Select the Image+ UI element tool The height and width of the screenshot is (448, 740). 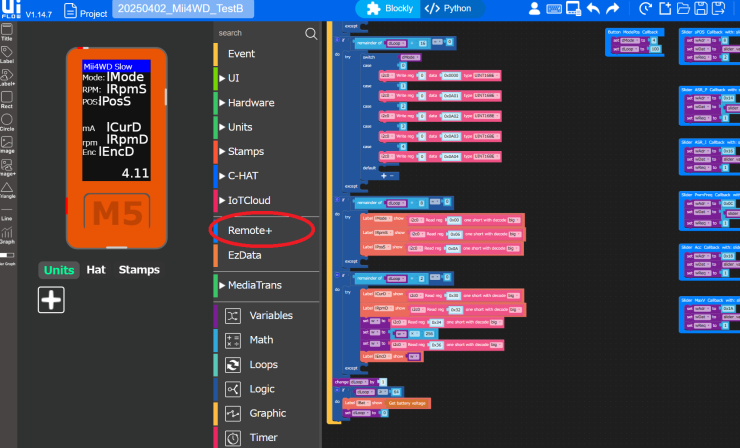(x=7, y=167)
